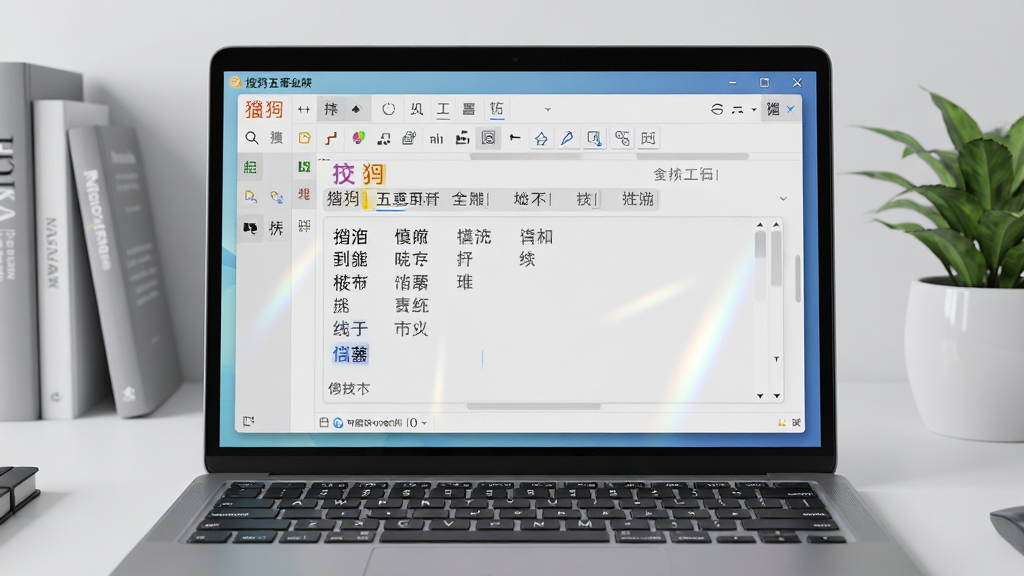The image size is (1024, 576).
Task: Toggle the highlighted framed spiral icon
Action: (x=488, y=138)
